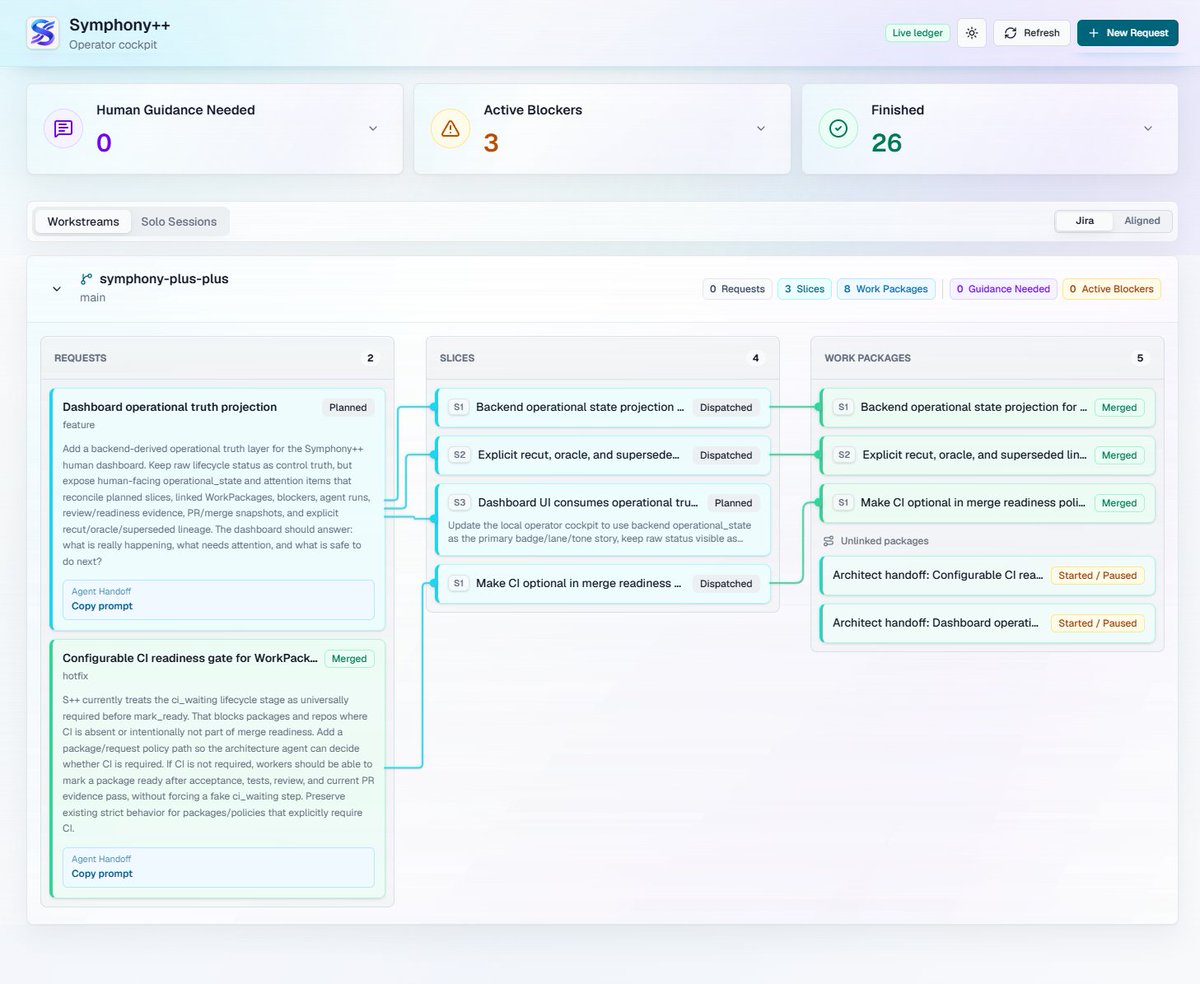Click S3 tag on Dashboard UI slice
This screenshot has width=1200, height=984.
[459, 503]
